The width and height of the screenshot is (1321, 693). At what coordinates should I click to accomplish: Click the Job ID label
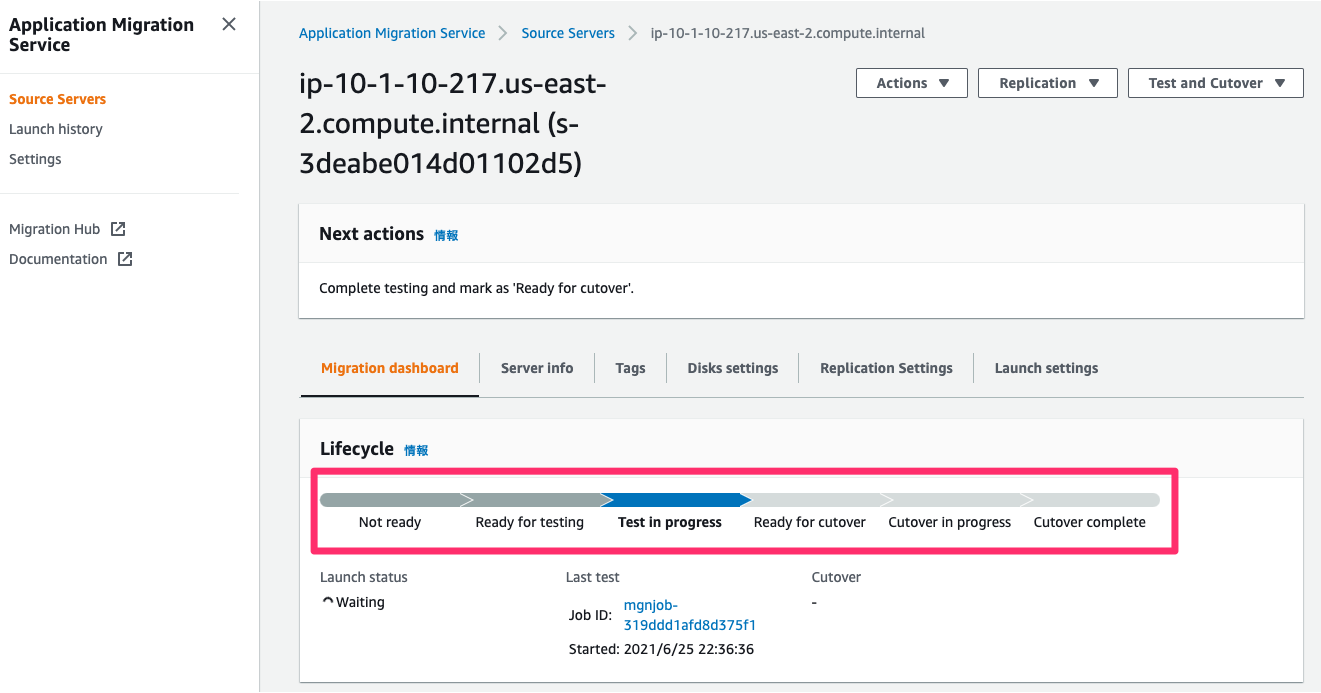[x=590, y=615]
